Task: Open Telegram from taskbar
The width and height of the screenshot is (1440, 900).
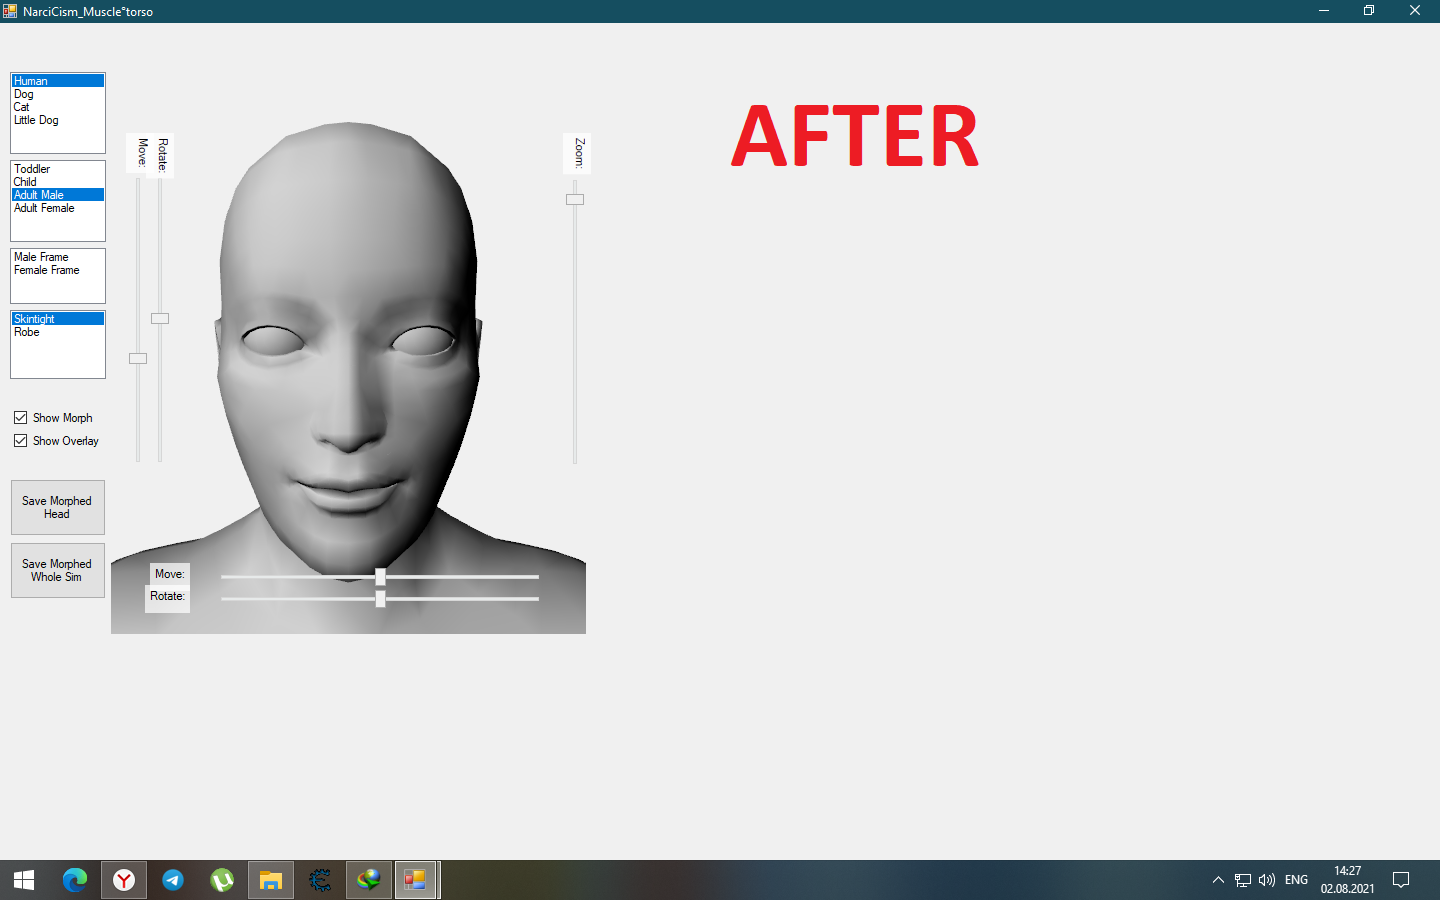Action: [173, 880]
